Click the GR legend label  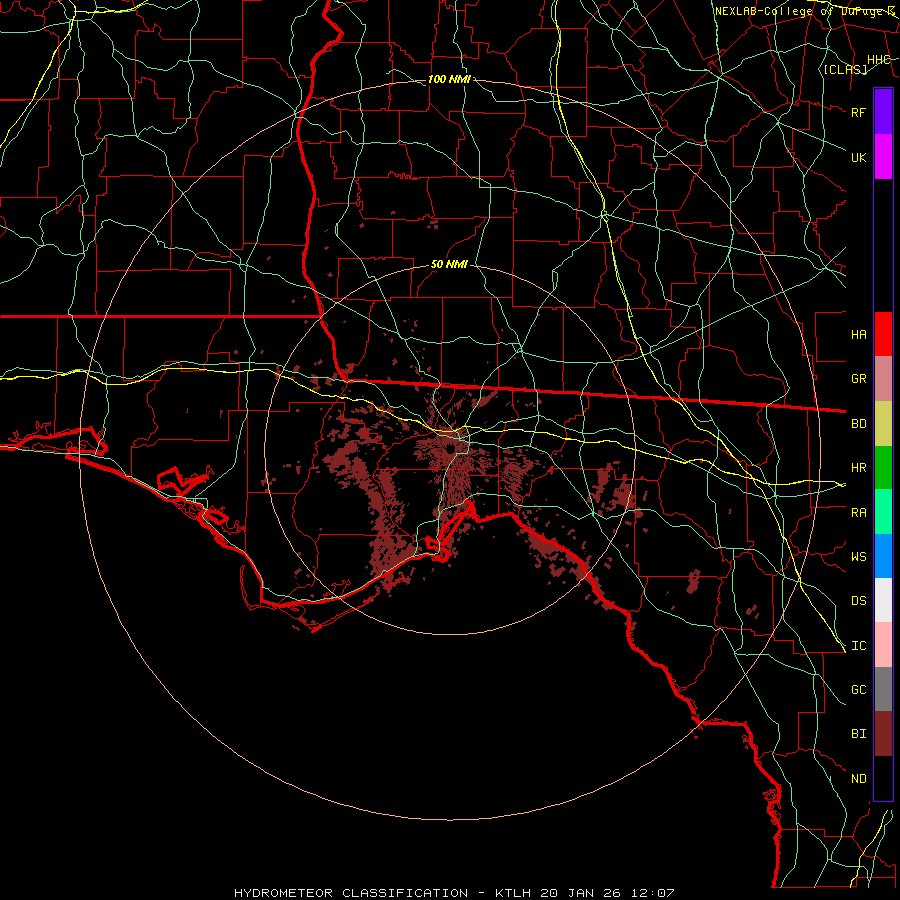[858, 379]
